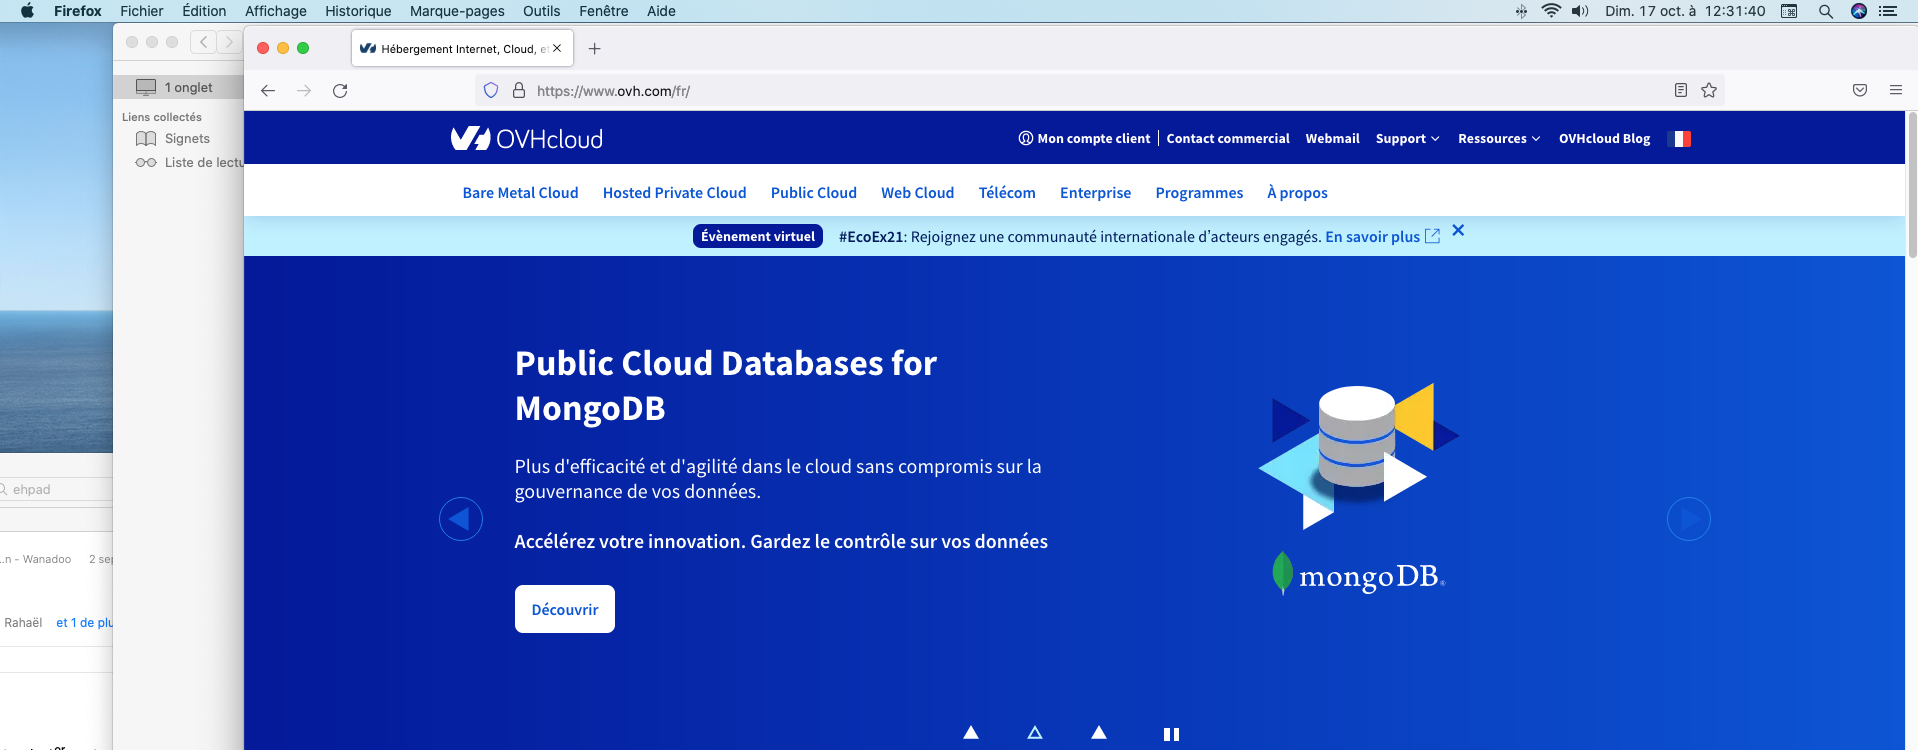Expand the Ressources dropdown
The height and width of the screenshot is (750, 1918).
click(1498, 139)
